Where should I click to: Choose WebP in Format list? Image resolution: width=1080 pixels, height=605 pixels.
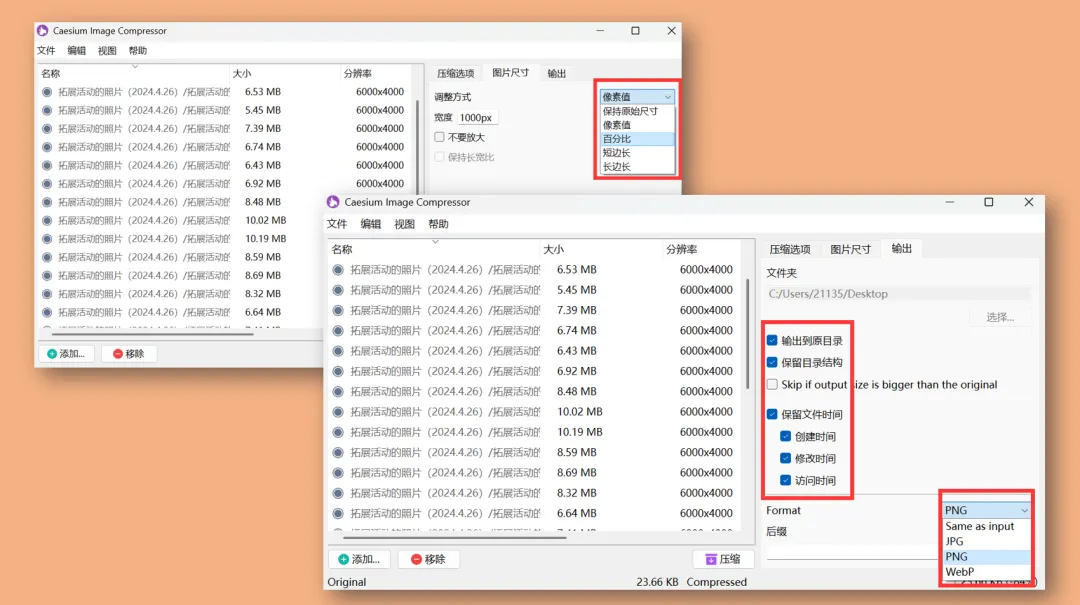pyautogui.click(x=986, y=571)
